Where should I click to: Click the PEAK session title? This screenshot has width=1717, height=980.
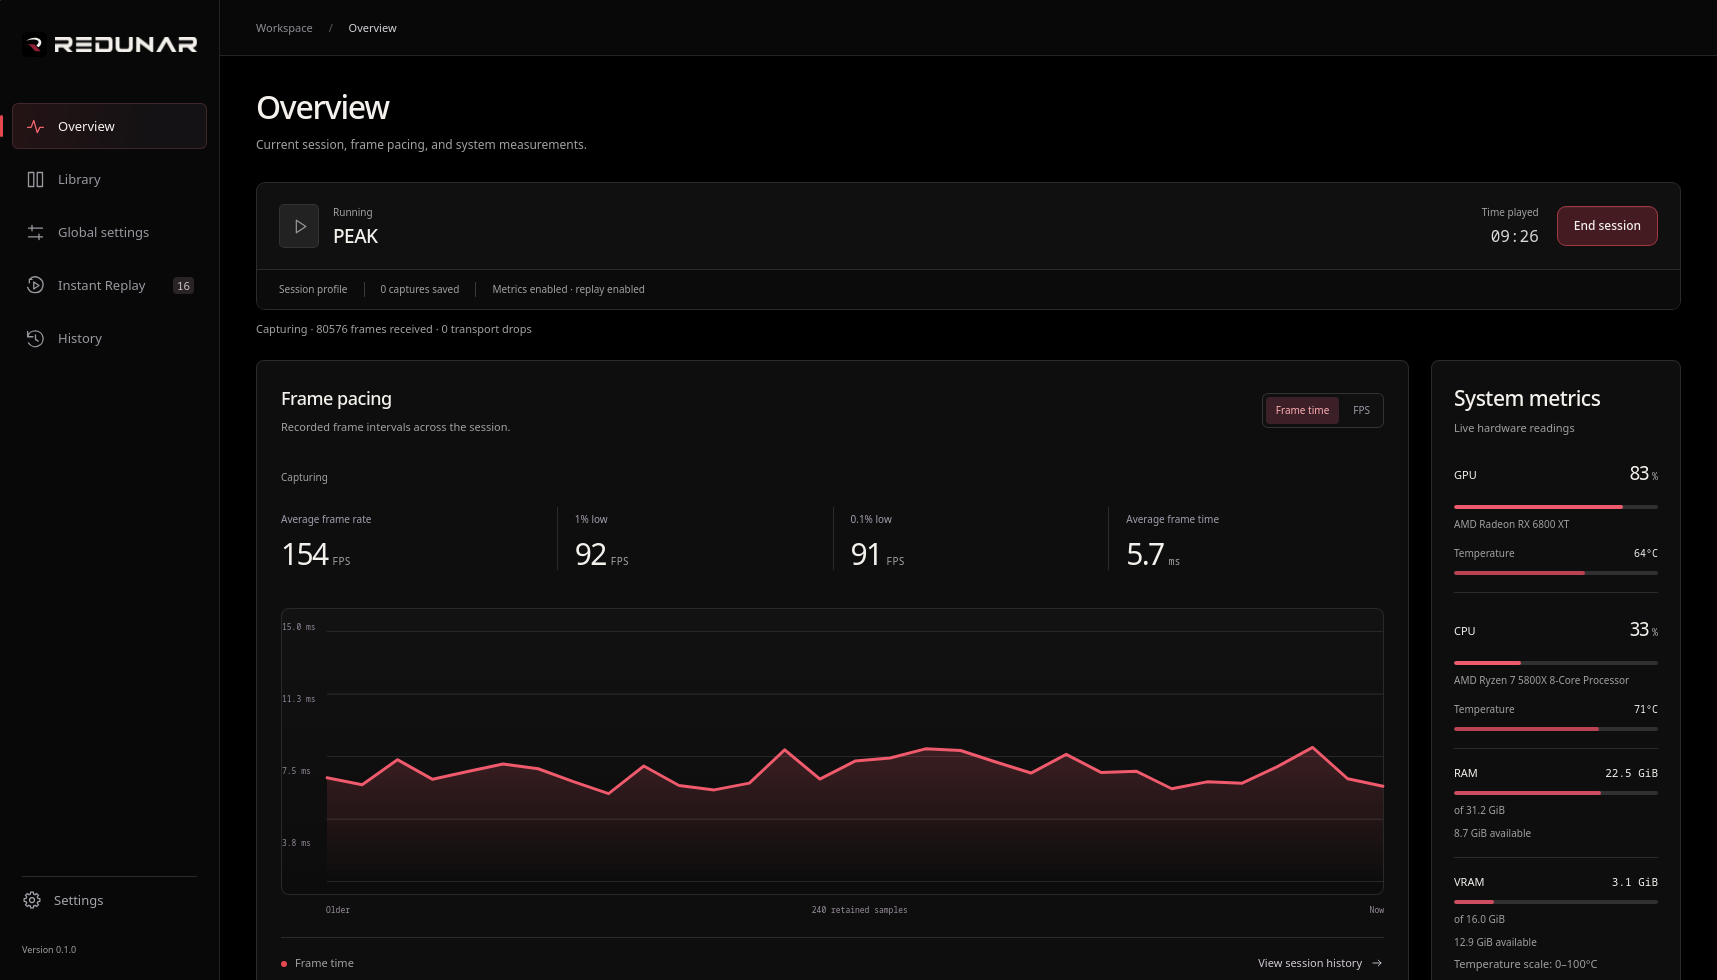[356, 237]
